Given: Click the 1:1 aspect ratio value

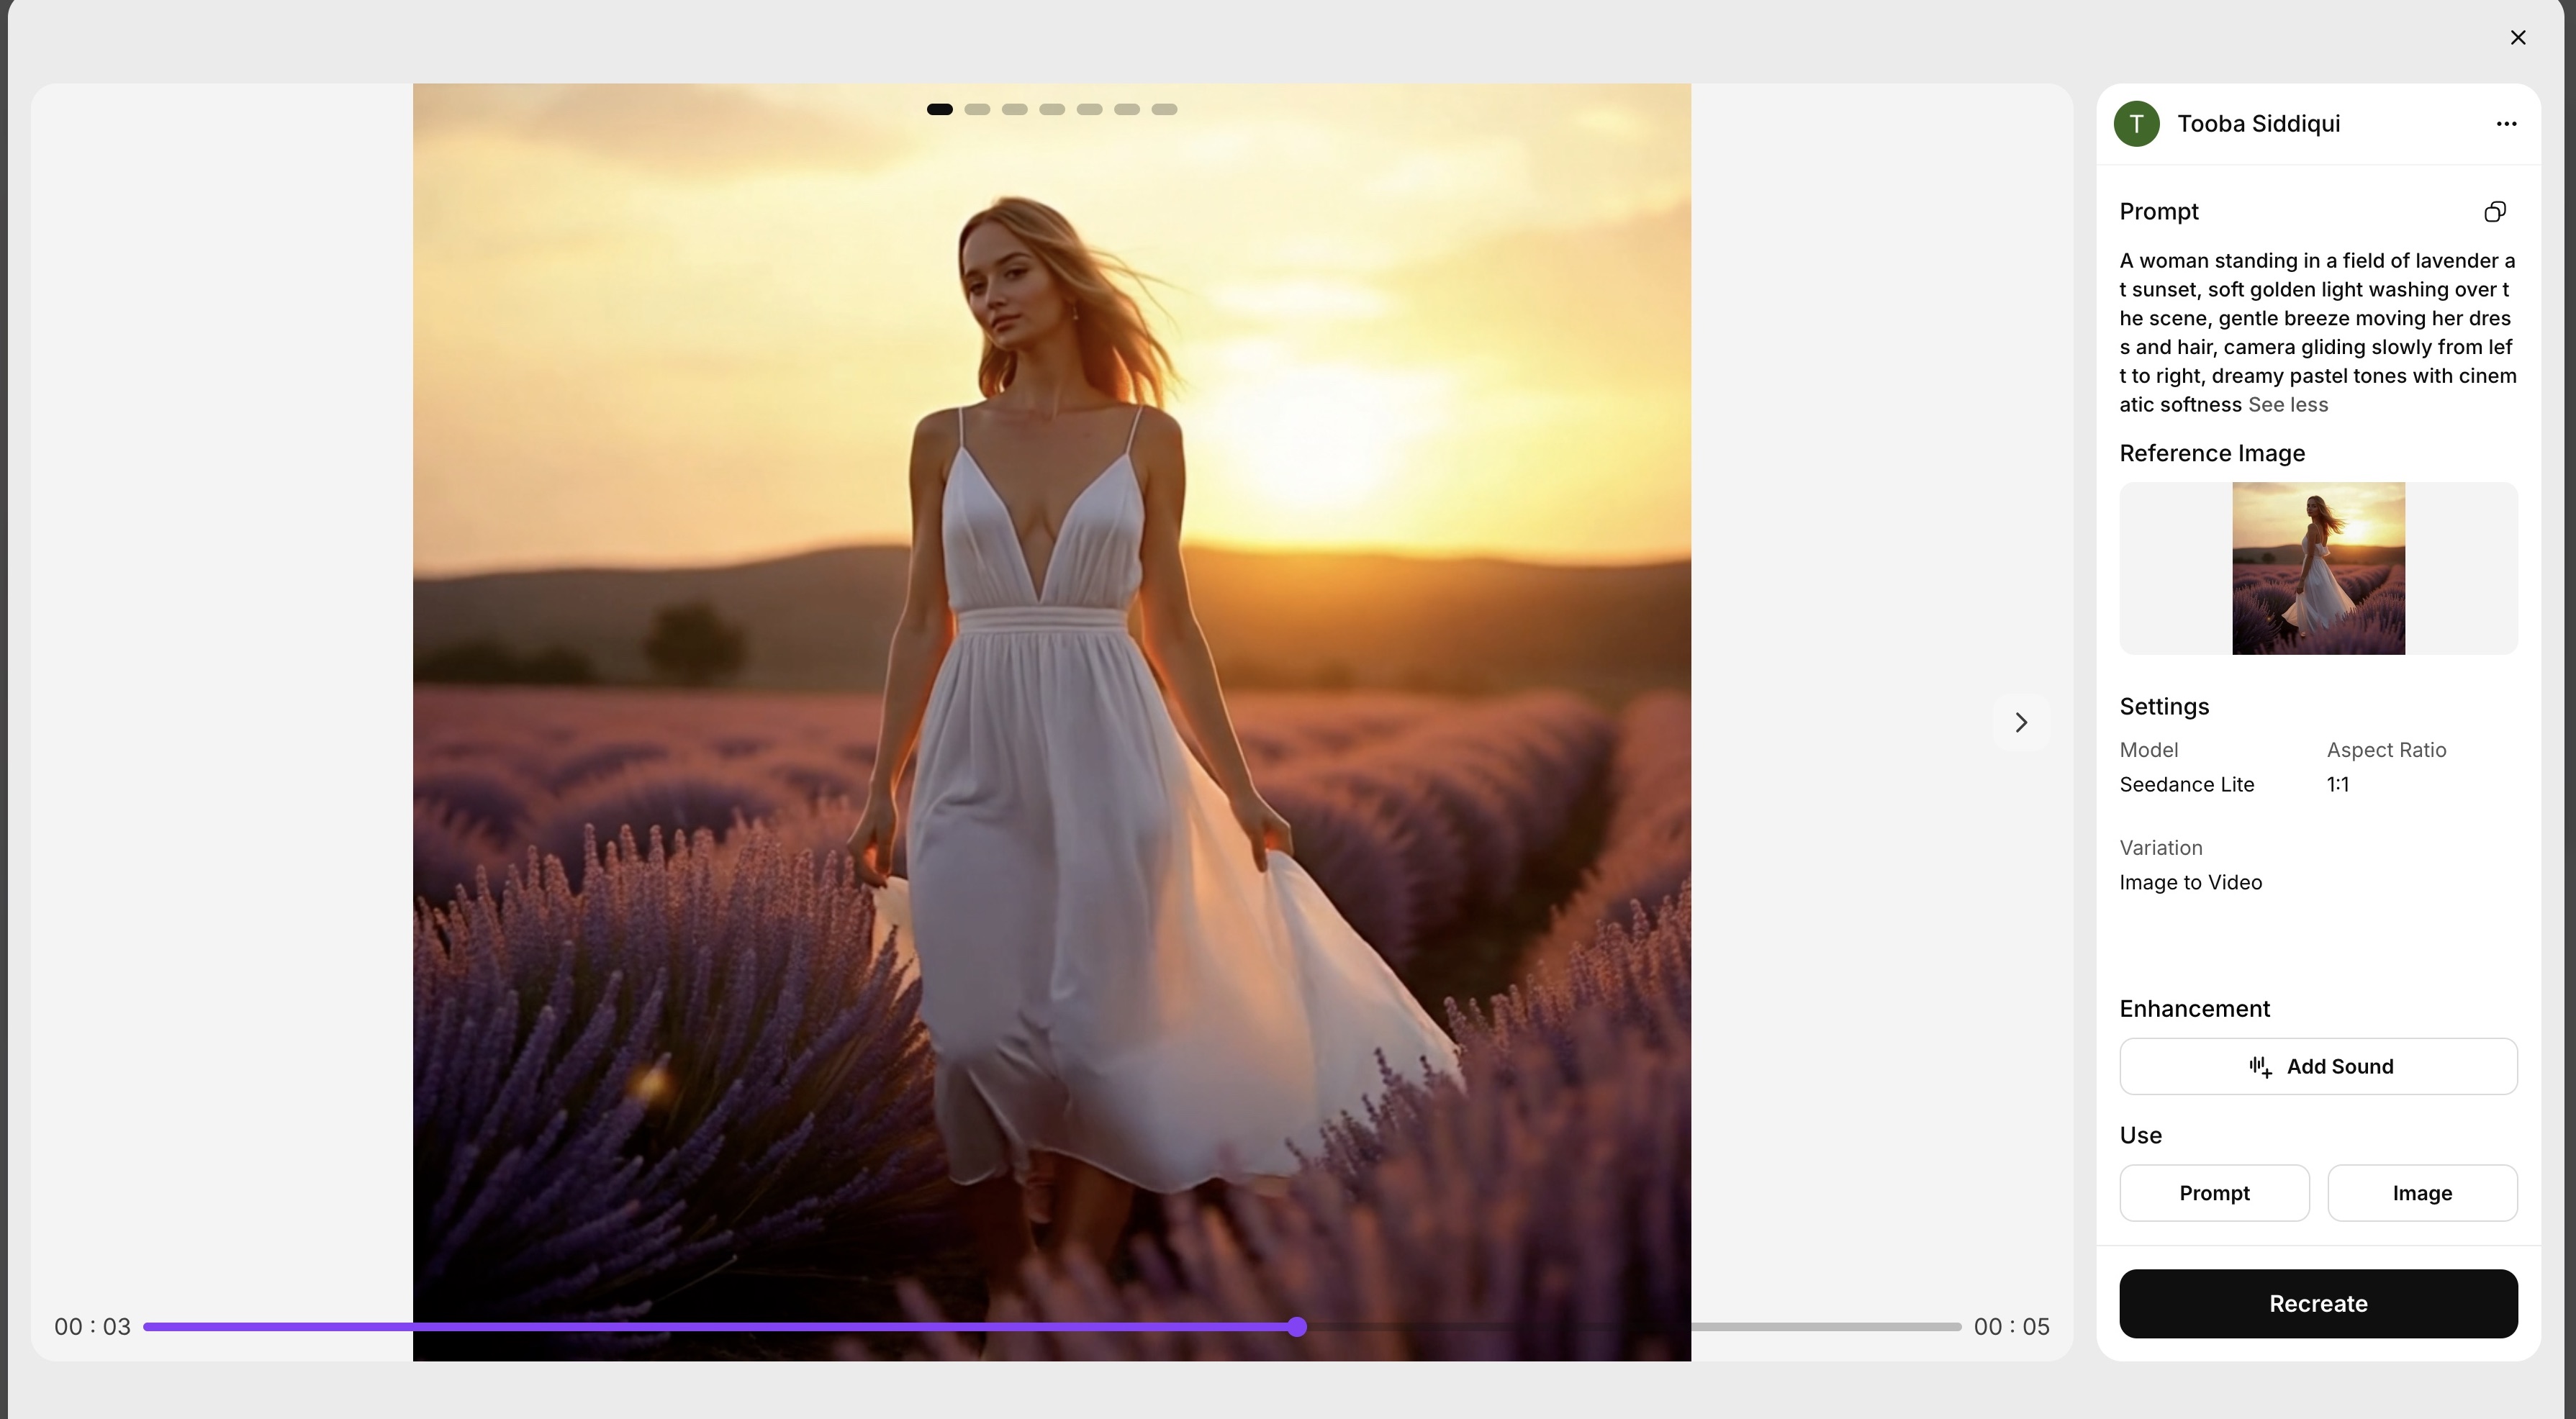Looking at the screenshot, I should pyautogui.click(x=2338, y=785).
